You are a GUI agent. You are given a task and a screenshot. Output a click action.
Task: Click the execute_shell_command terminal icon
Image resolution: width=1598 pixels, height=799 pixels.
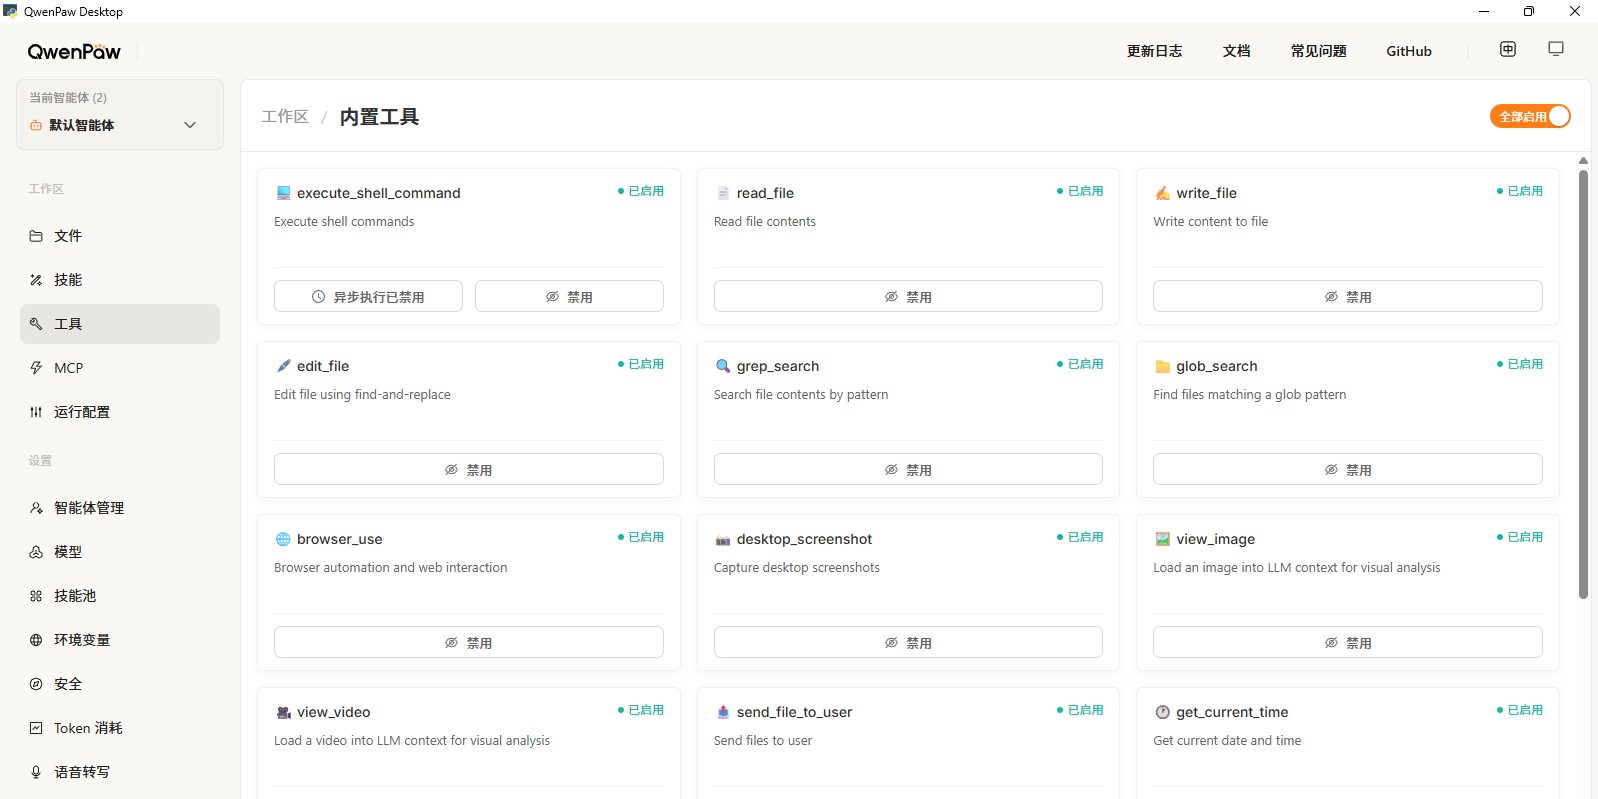click(x=283, y=193)
